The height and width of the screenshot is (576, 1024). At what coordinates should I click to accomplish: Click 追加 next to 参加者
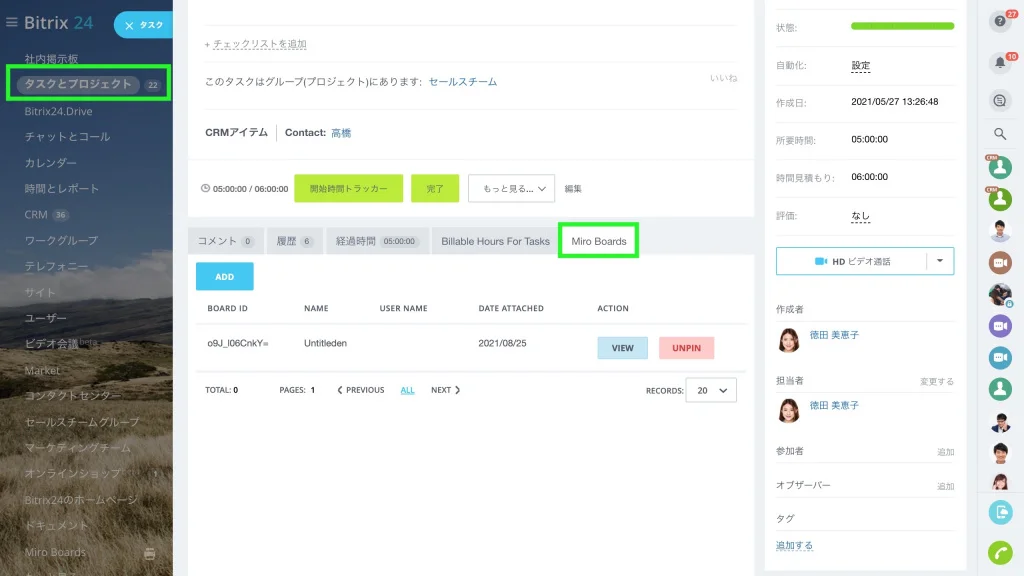946,452
